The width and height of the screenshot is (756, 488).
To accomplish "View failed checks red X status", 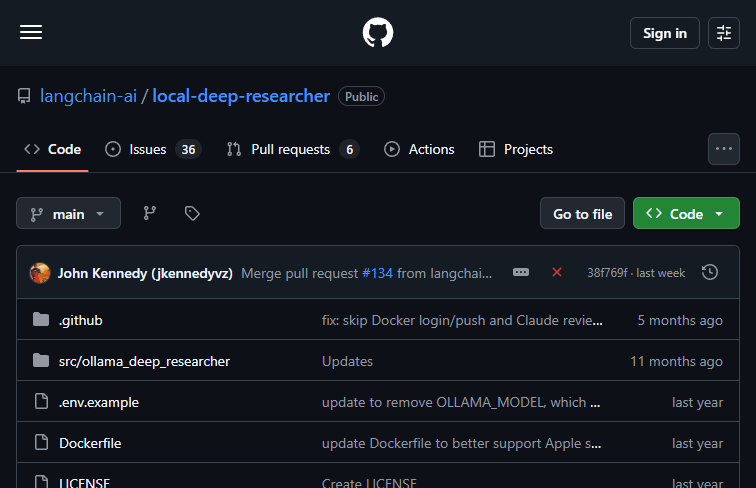I will point(557,272).
